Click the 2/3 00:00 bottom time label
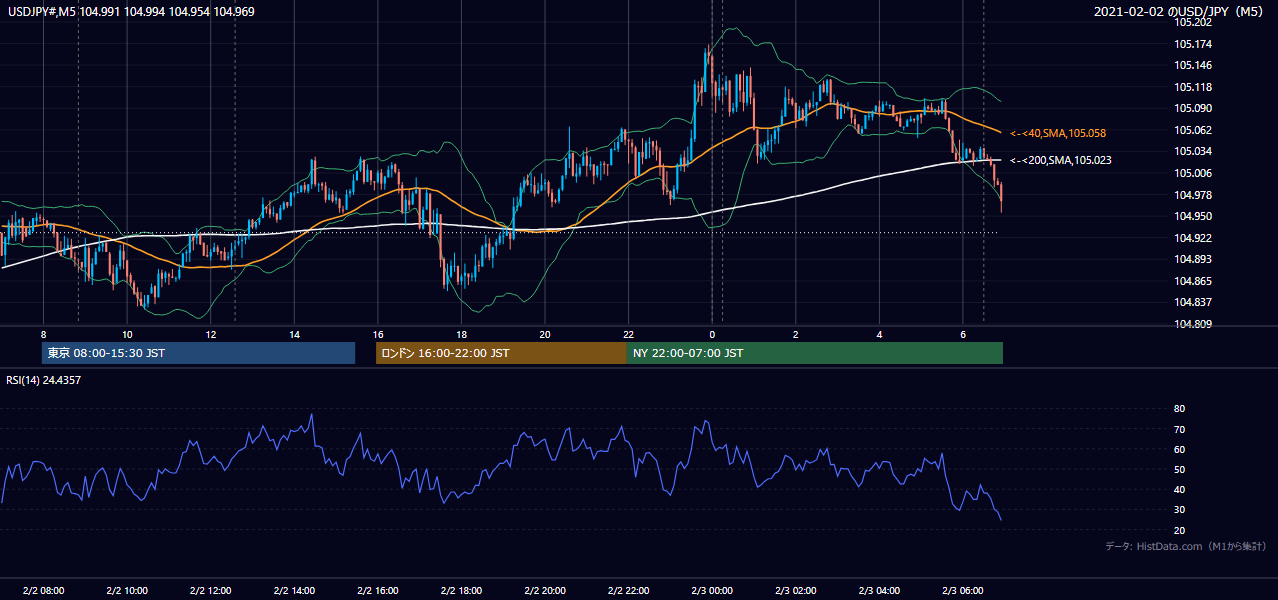 712,591
